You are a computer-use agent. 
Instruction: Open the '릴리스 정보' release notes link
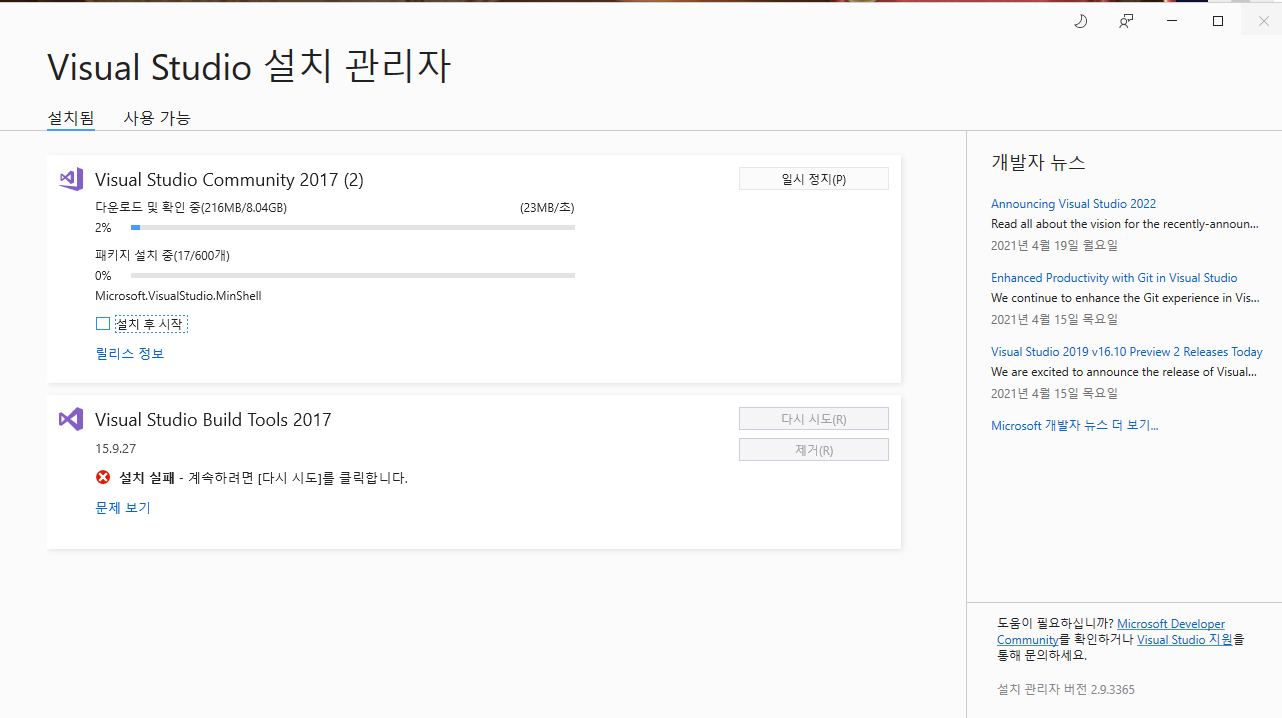129,354
